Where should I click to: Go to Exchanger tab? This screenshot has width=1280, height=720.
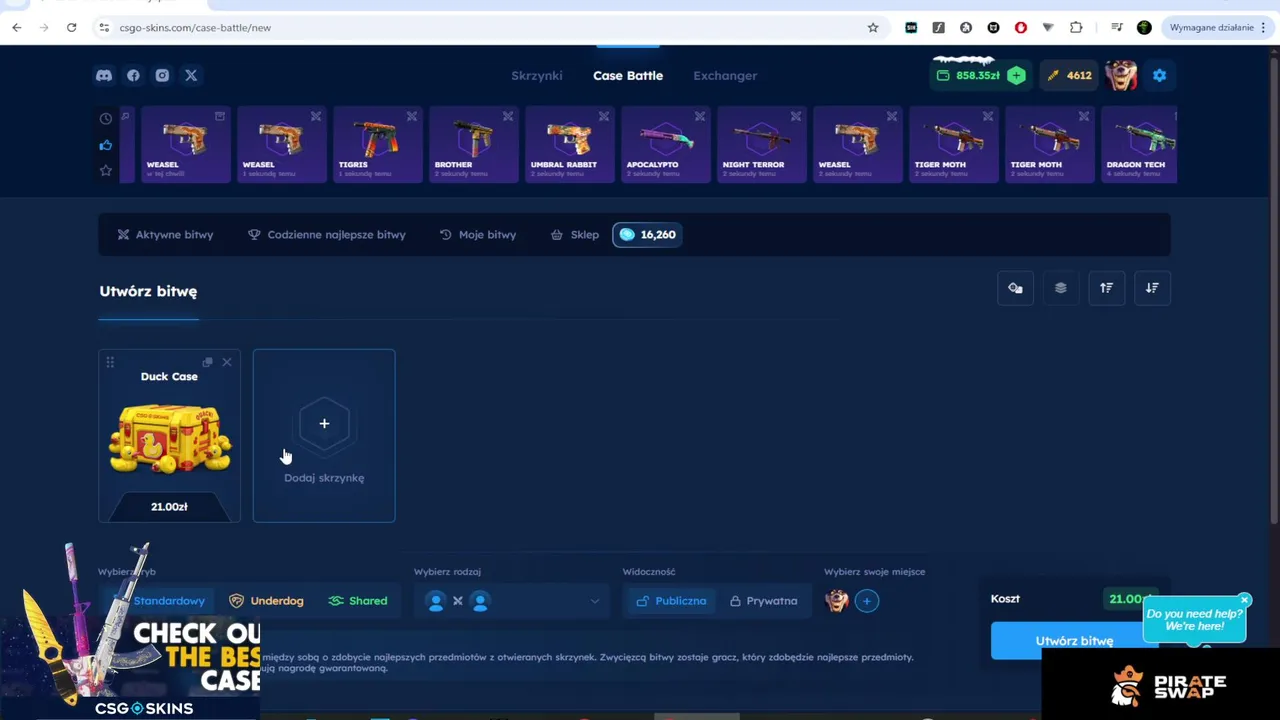click(x=725, y=75)
